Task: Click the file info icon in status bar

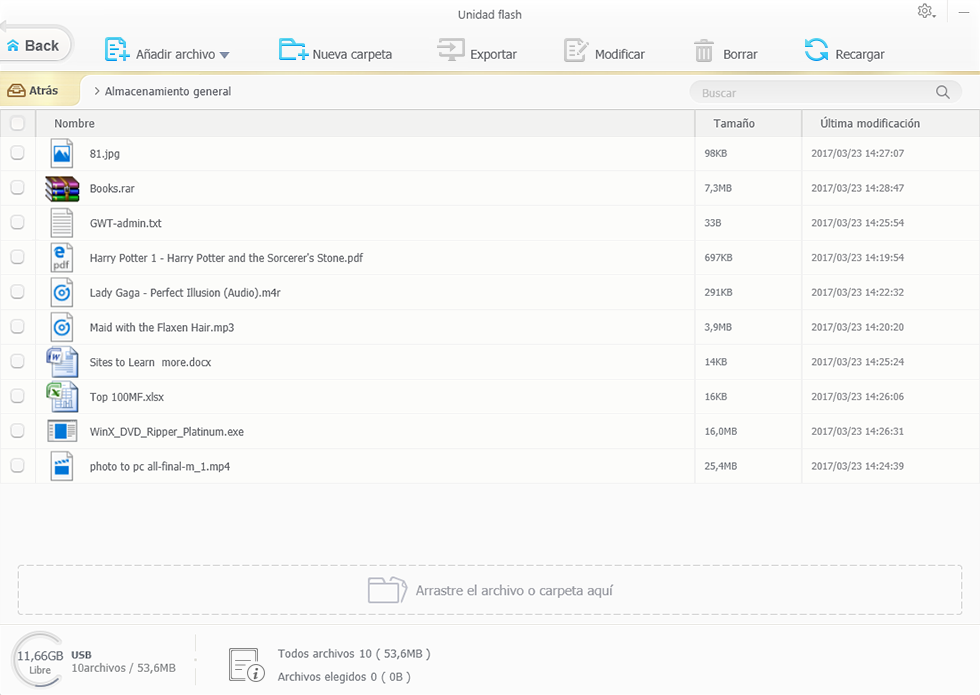Action: pos(246,664)
